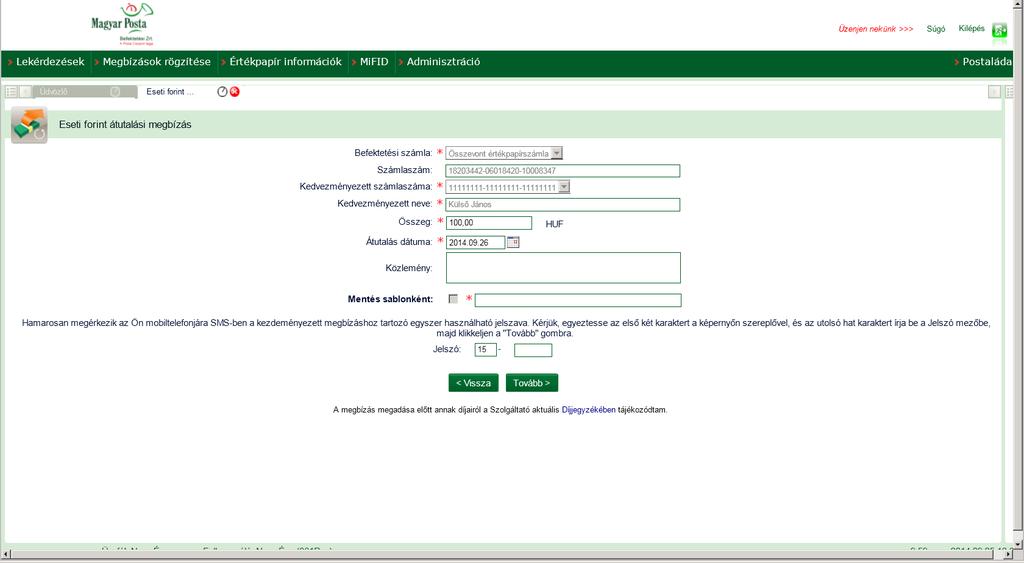Toggle the Mentés sablonként checkbox
This screenshot has height=563, width=1024.
[x=453, y=299]
